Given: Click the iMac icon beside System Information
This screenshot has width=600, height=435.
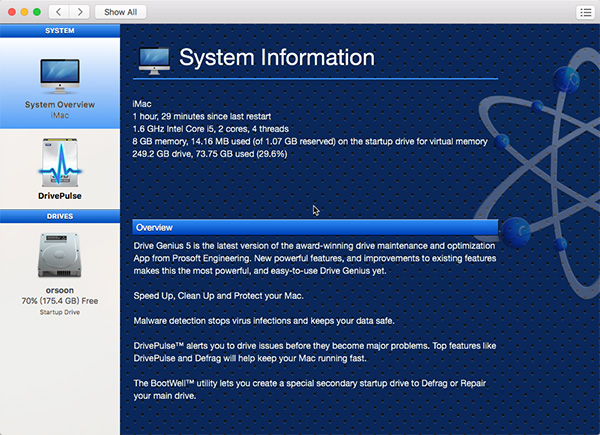Looking at the screenshot, I should (154, 61).
